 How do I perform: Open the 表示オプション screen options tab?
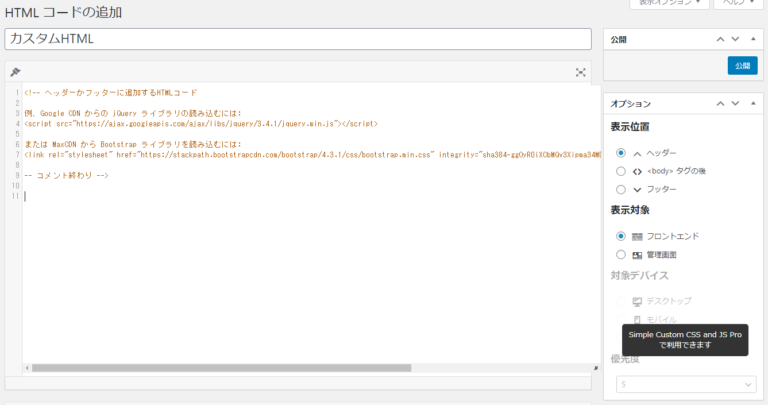pyautogui.click(x=669, y=3)
